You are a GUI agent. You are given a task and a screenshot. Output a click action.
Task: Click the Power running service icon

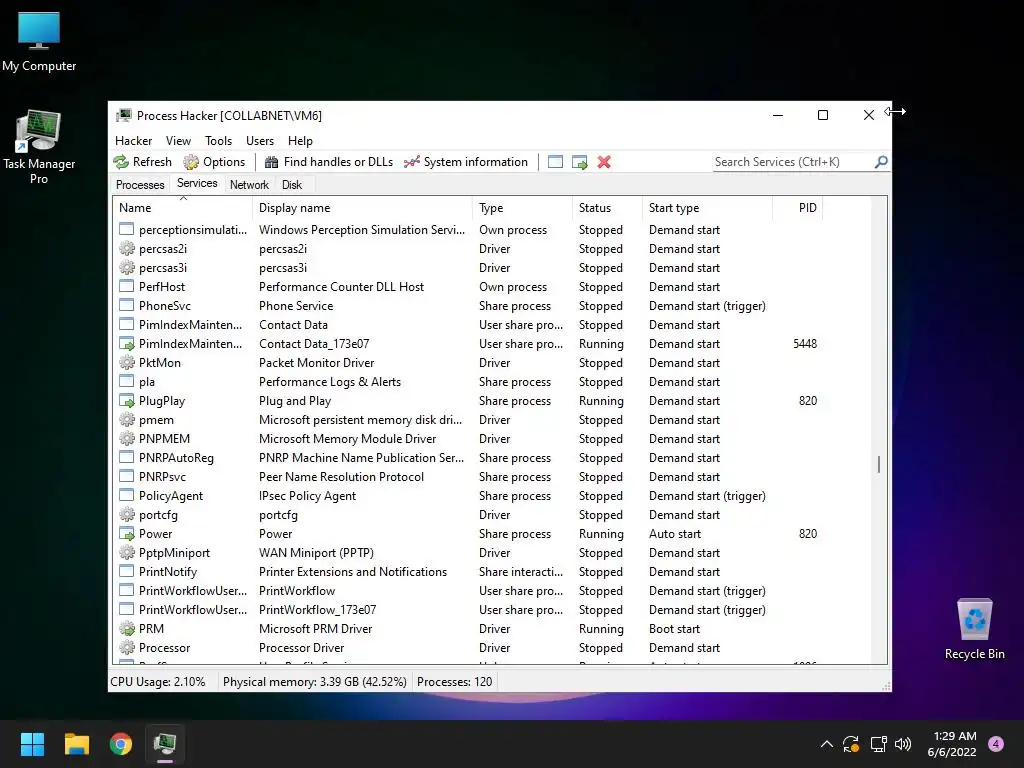pyautogui.click(x=127, y=534)
